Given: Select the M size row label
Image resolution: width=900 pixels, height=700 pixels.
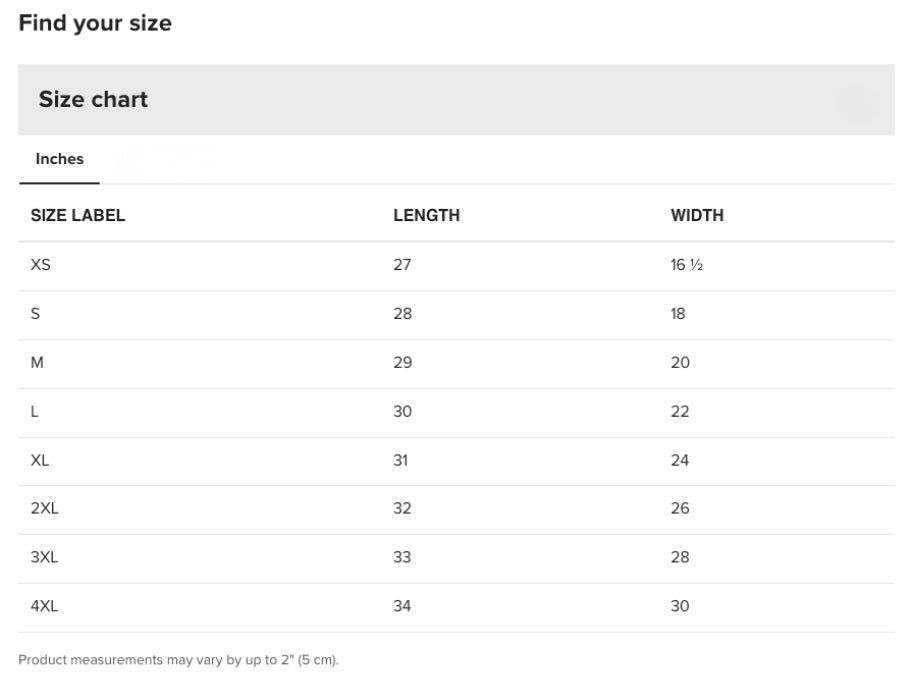Looking at the screenshot, I should pos(37,363).
